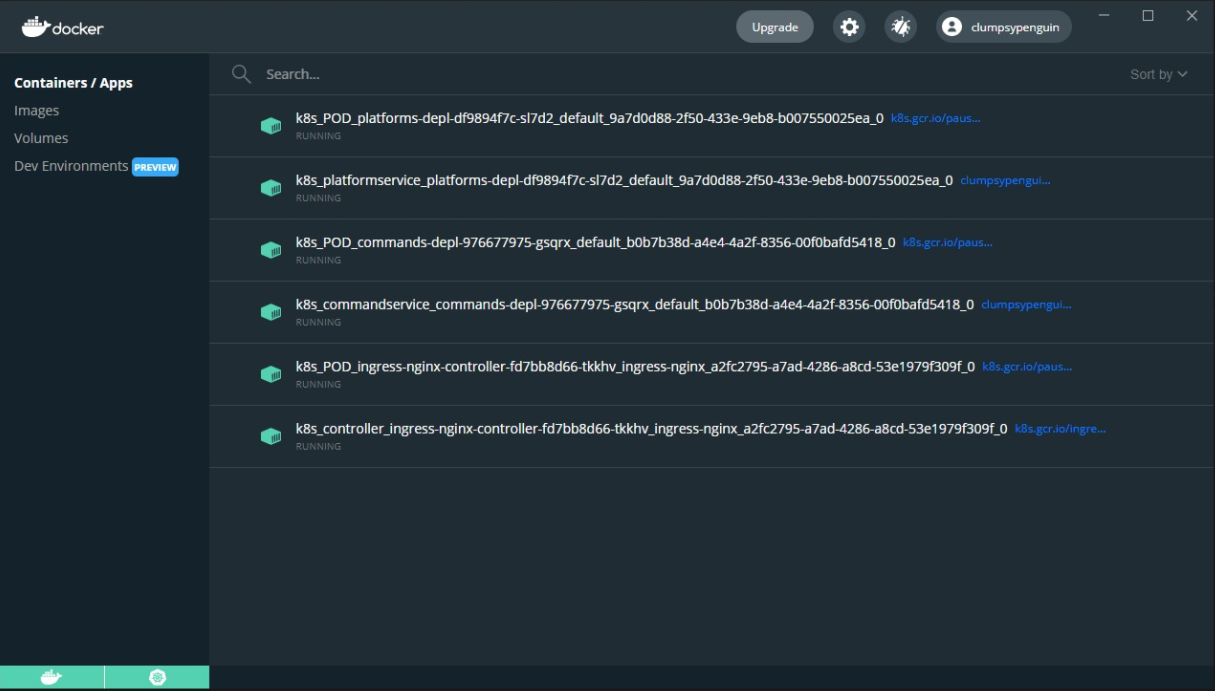This screenshot has height=691, width=1215.
Task: Click the PREVIEW badge next to Dev Environments
Action: 155,167
